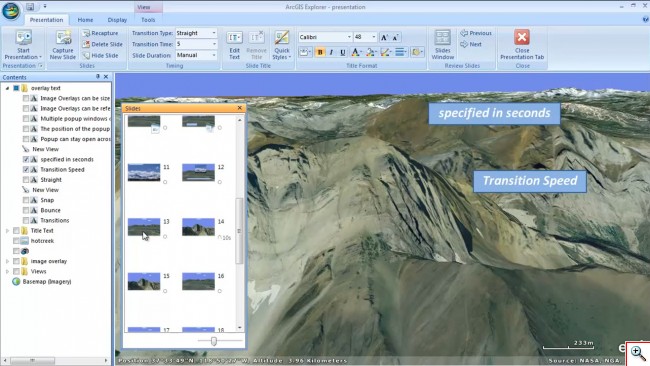Uncheck the Transition Speed overlay checkbox
This screenshot has width=650, height=366.
(x=26, y=170)
